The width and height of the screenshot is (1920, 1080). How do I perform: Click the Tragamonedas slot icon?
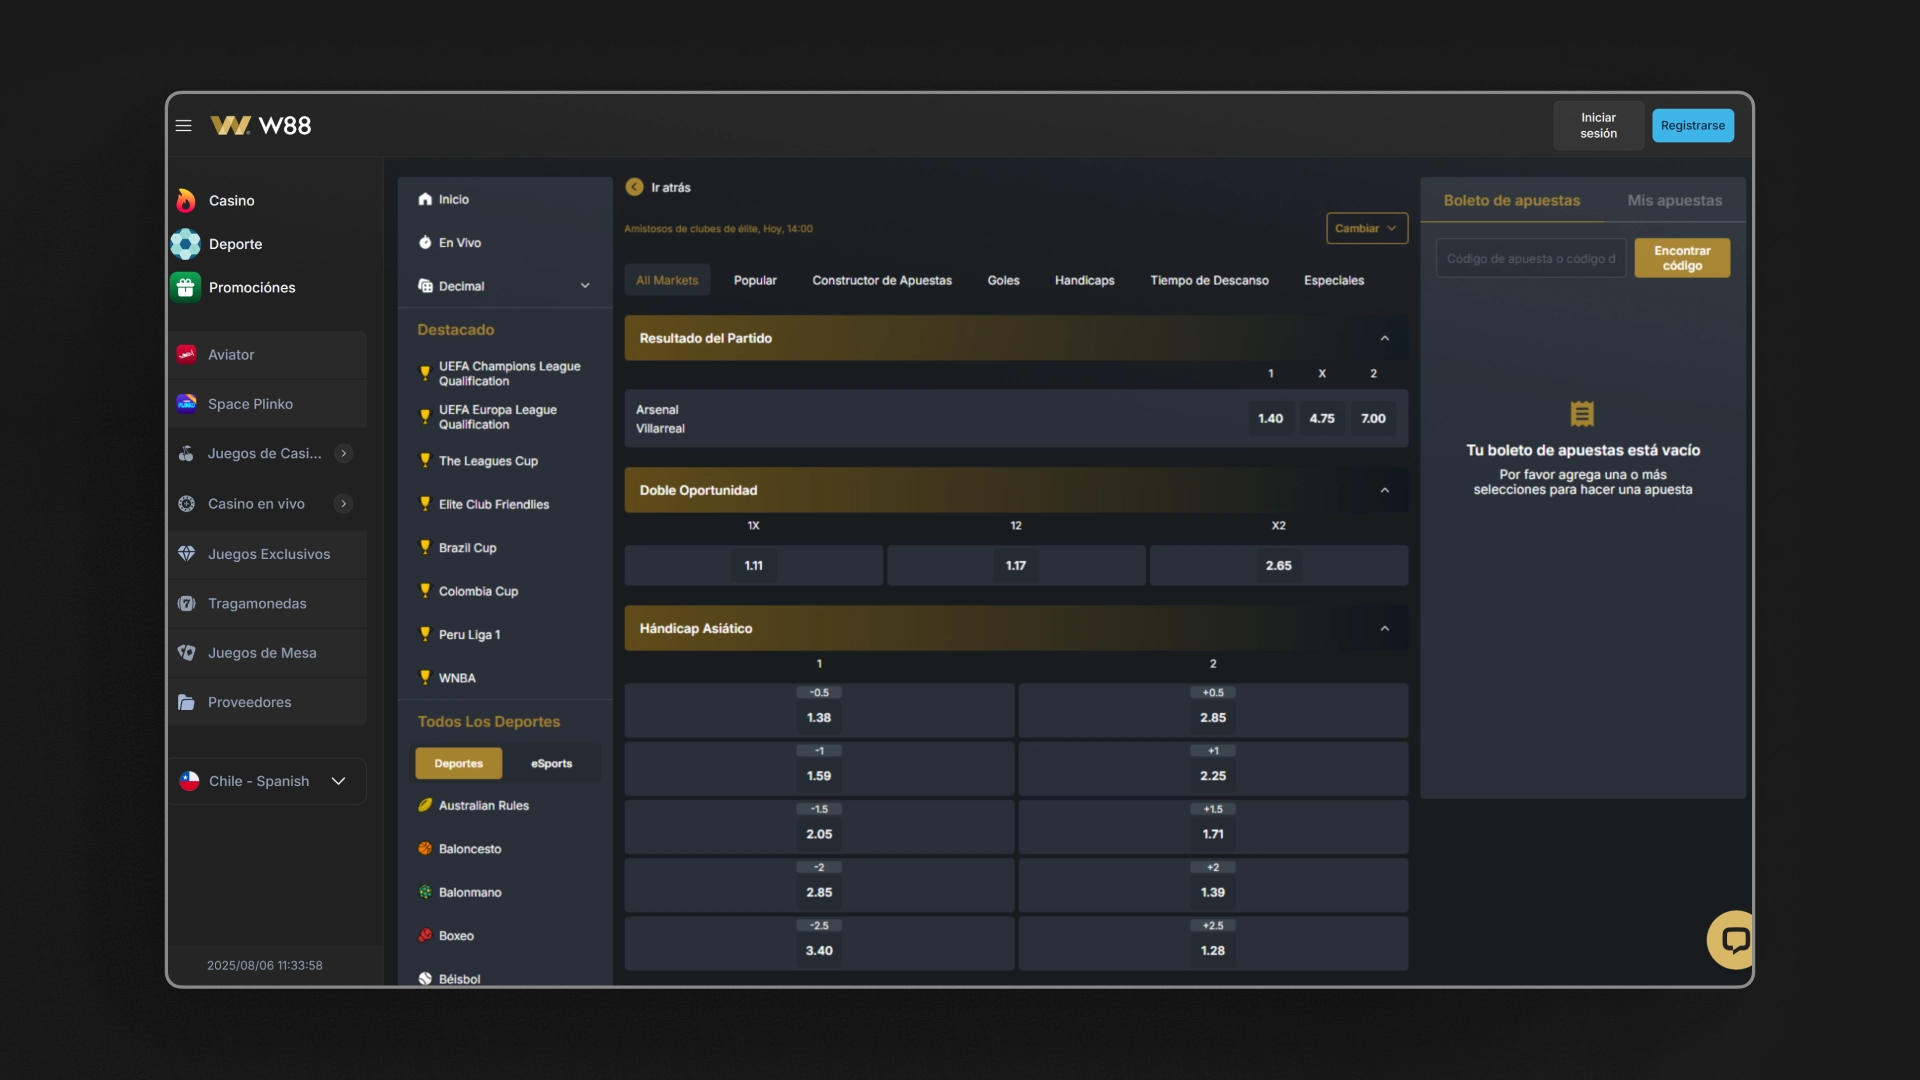coord(186,604)
